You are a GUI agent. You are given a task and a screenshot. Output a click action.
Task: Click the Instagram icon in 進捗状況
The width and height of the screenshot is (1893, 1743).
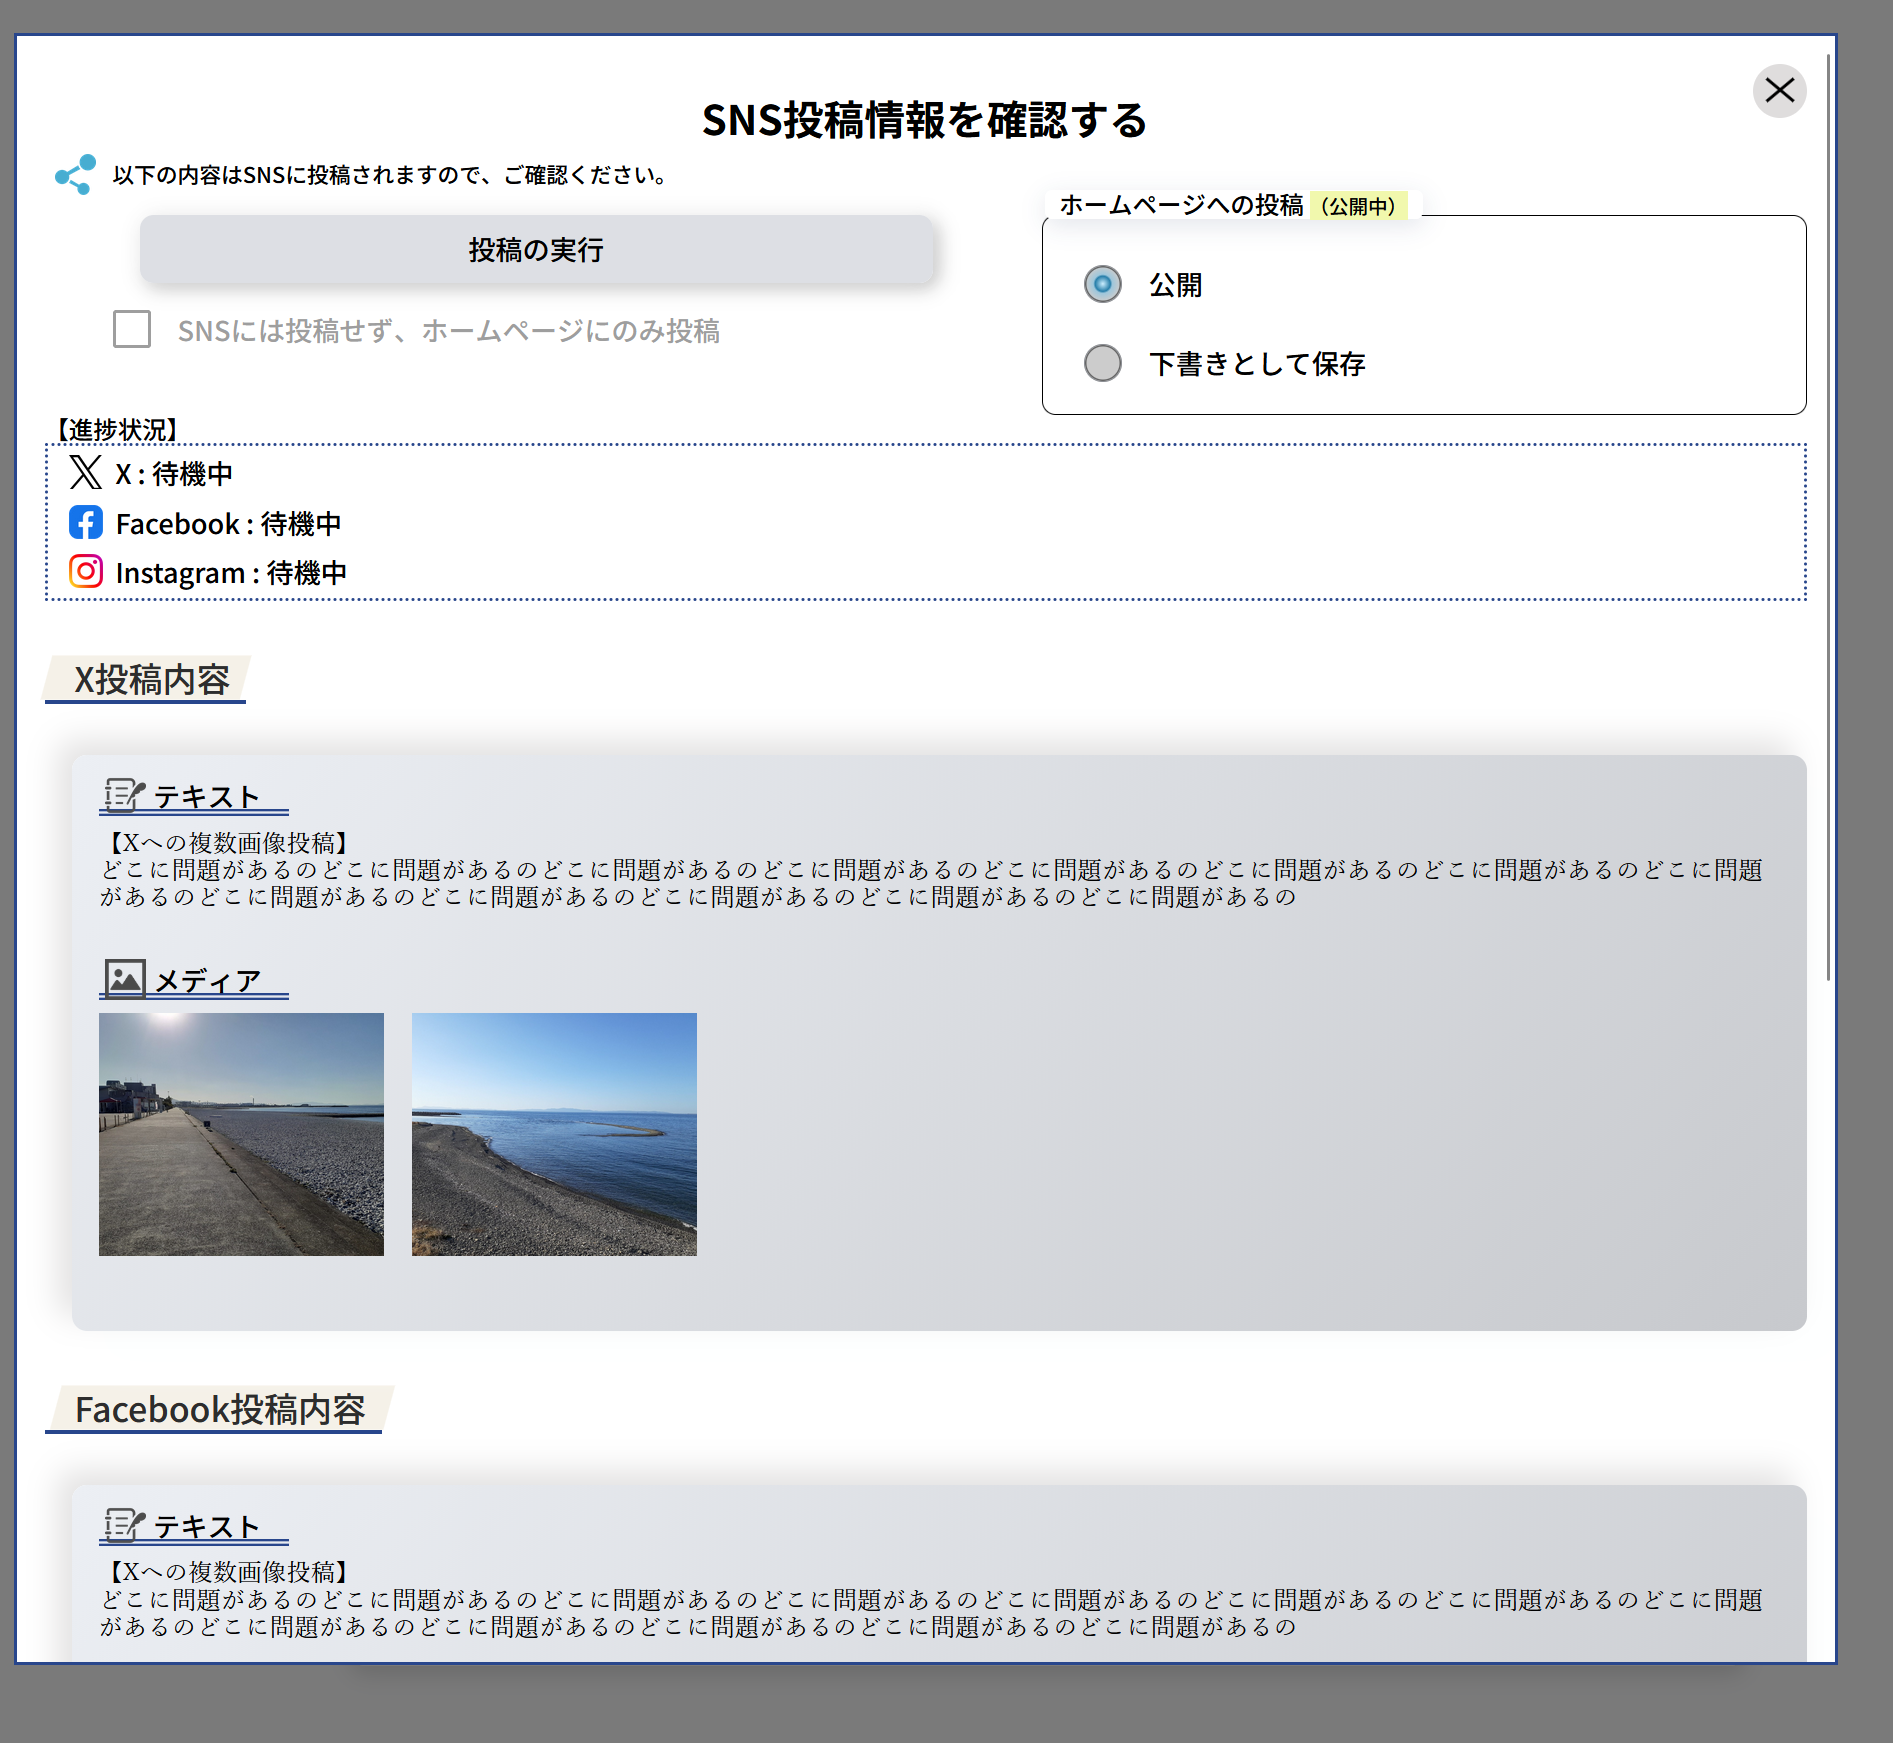tap(86, 571)
